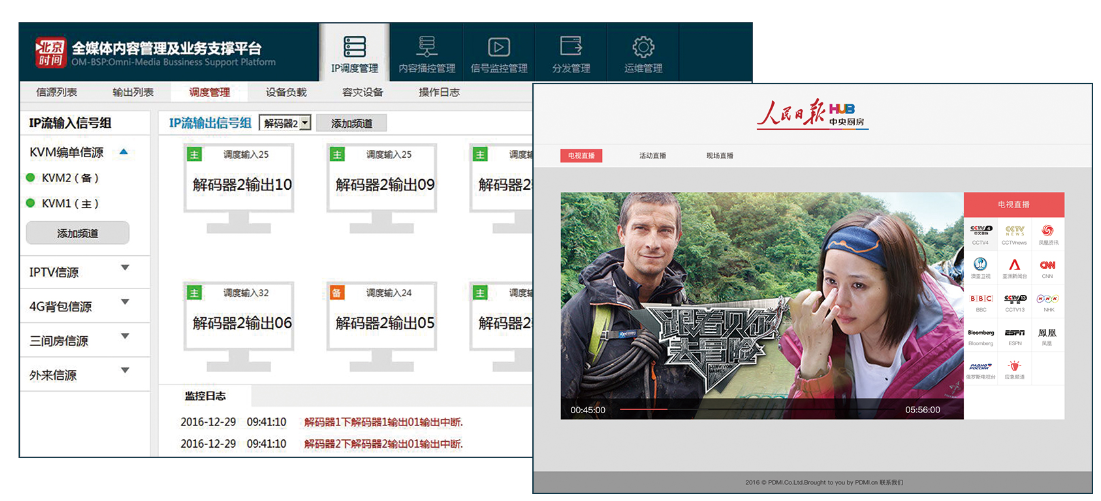Open the 运维管理 gear icon
The width and height of the screenshot is (1101, 501).
pyautogui.click(x=643, y=47)
